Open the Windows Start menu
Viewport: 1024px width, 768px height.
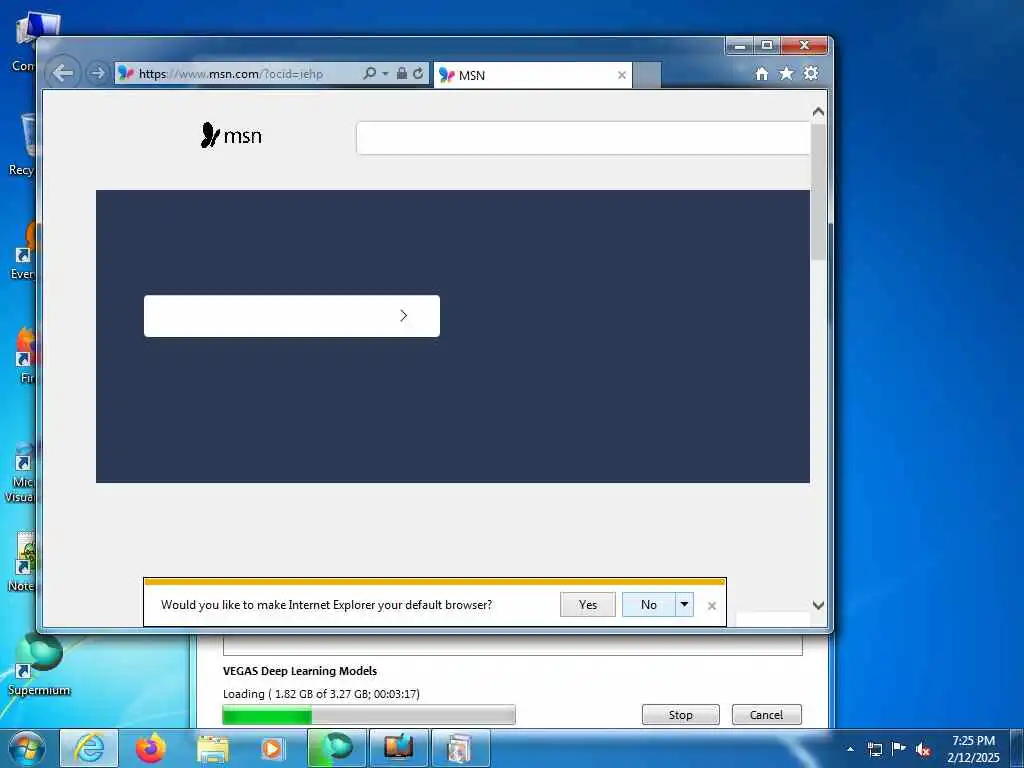(x=26, y=748)
